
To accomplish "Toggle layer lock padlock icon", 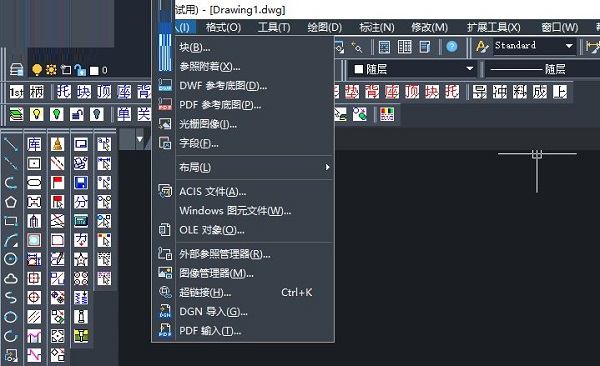I will click(80, 70).
